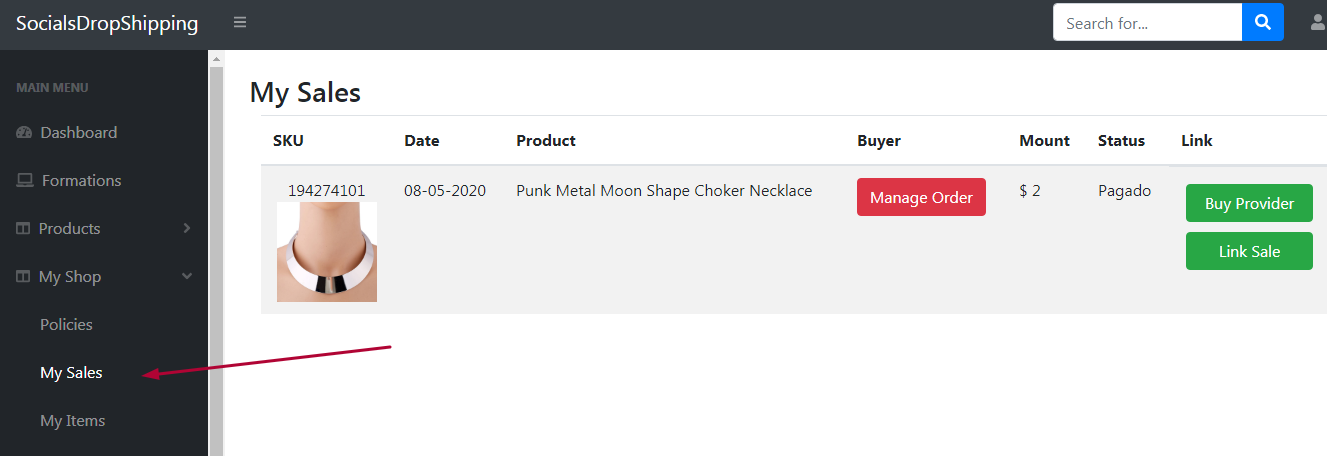Image resolution: width=1327 pixels, height=456 pixels.
Task: Click the Dashboard gauge icon
Action: point(25,133)
